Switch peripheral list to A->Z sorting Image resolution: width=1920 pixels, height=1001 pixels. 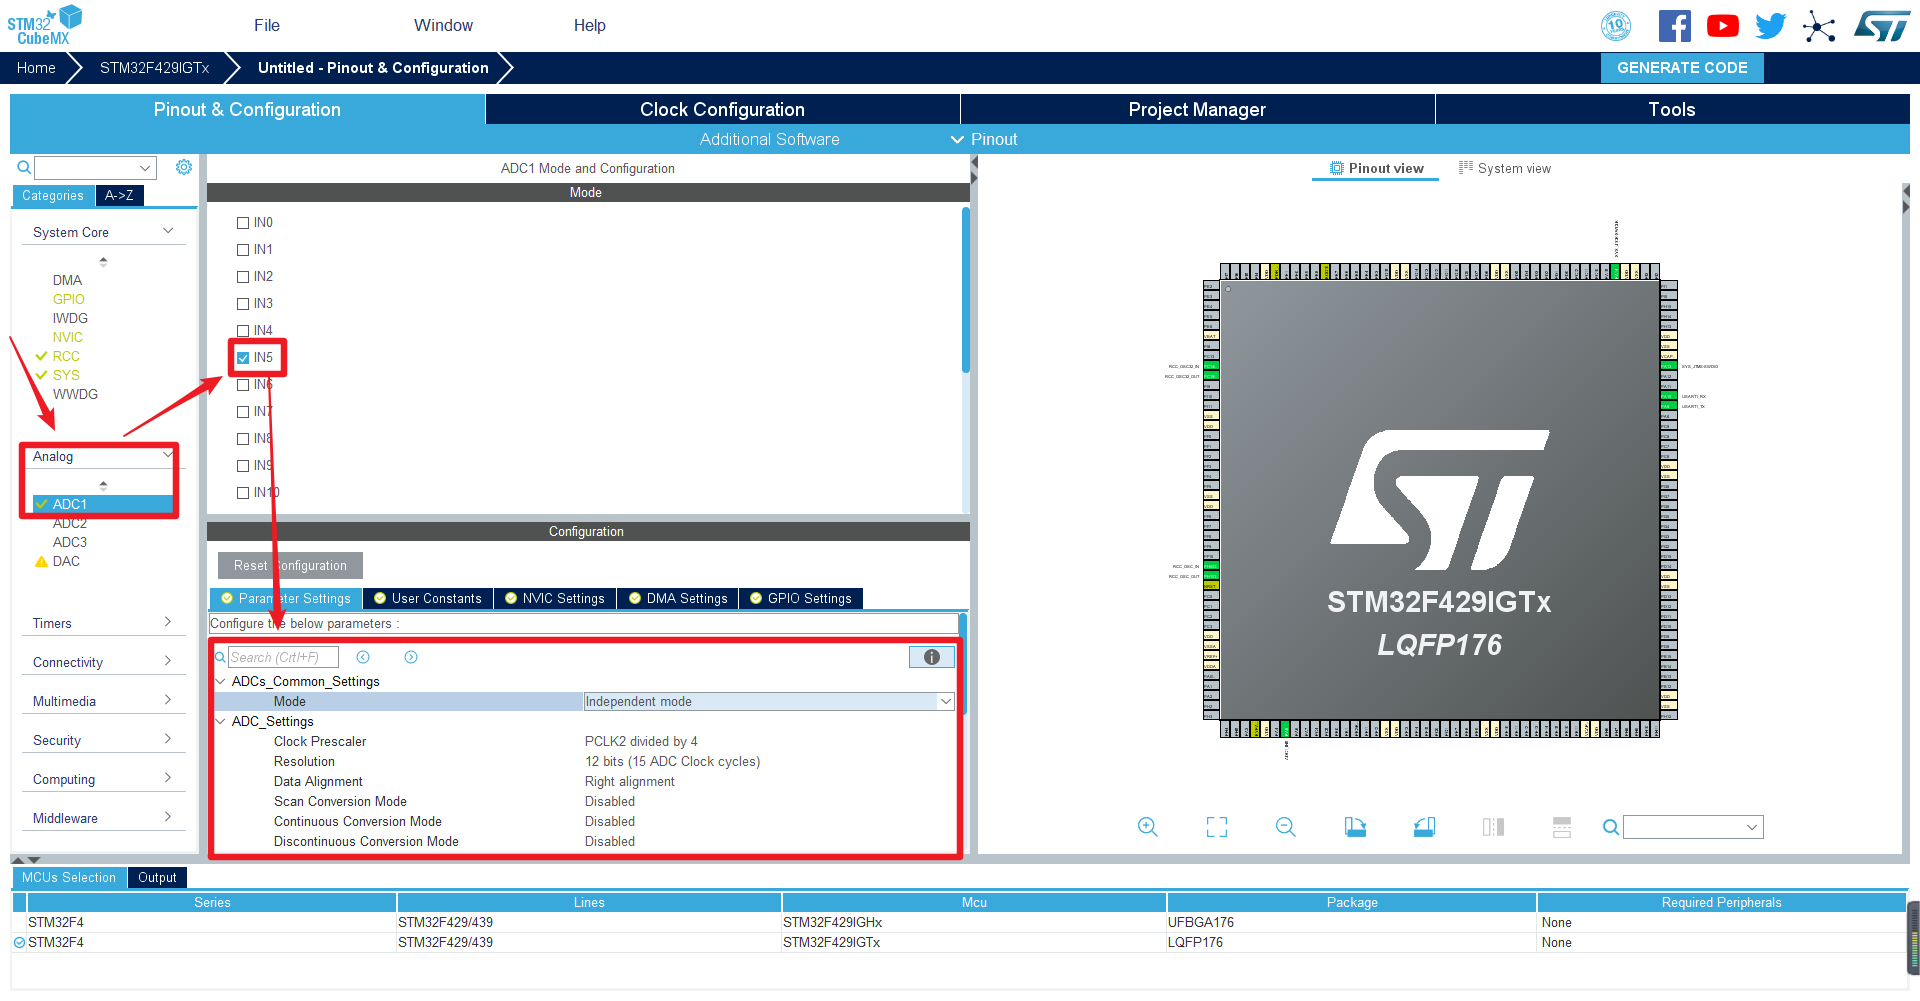119,195
